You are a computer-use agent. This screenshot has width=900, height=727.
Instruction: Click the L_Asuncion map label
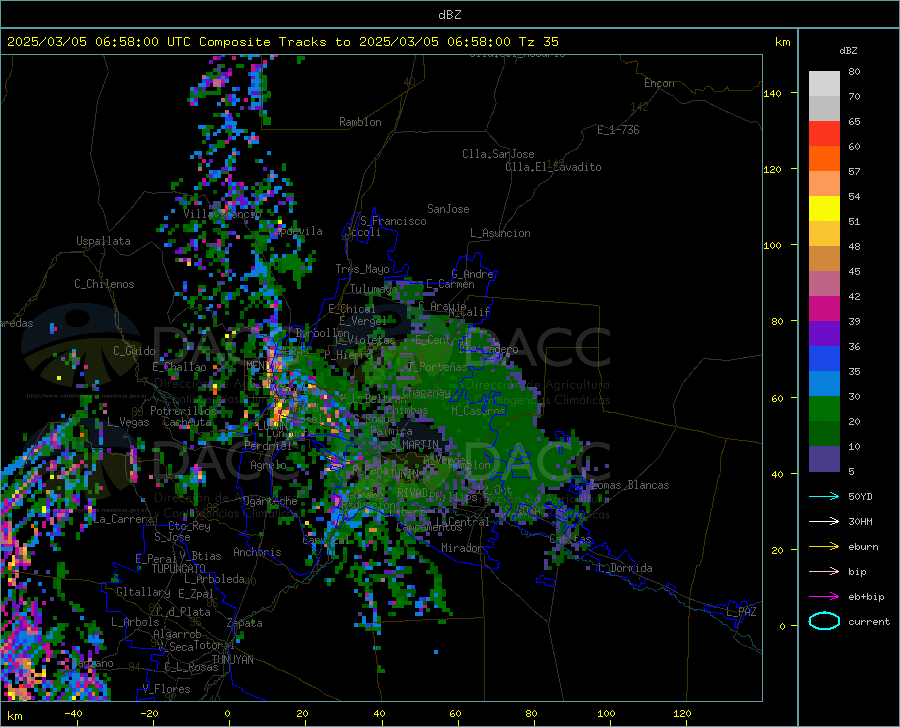500,233
